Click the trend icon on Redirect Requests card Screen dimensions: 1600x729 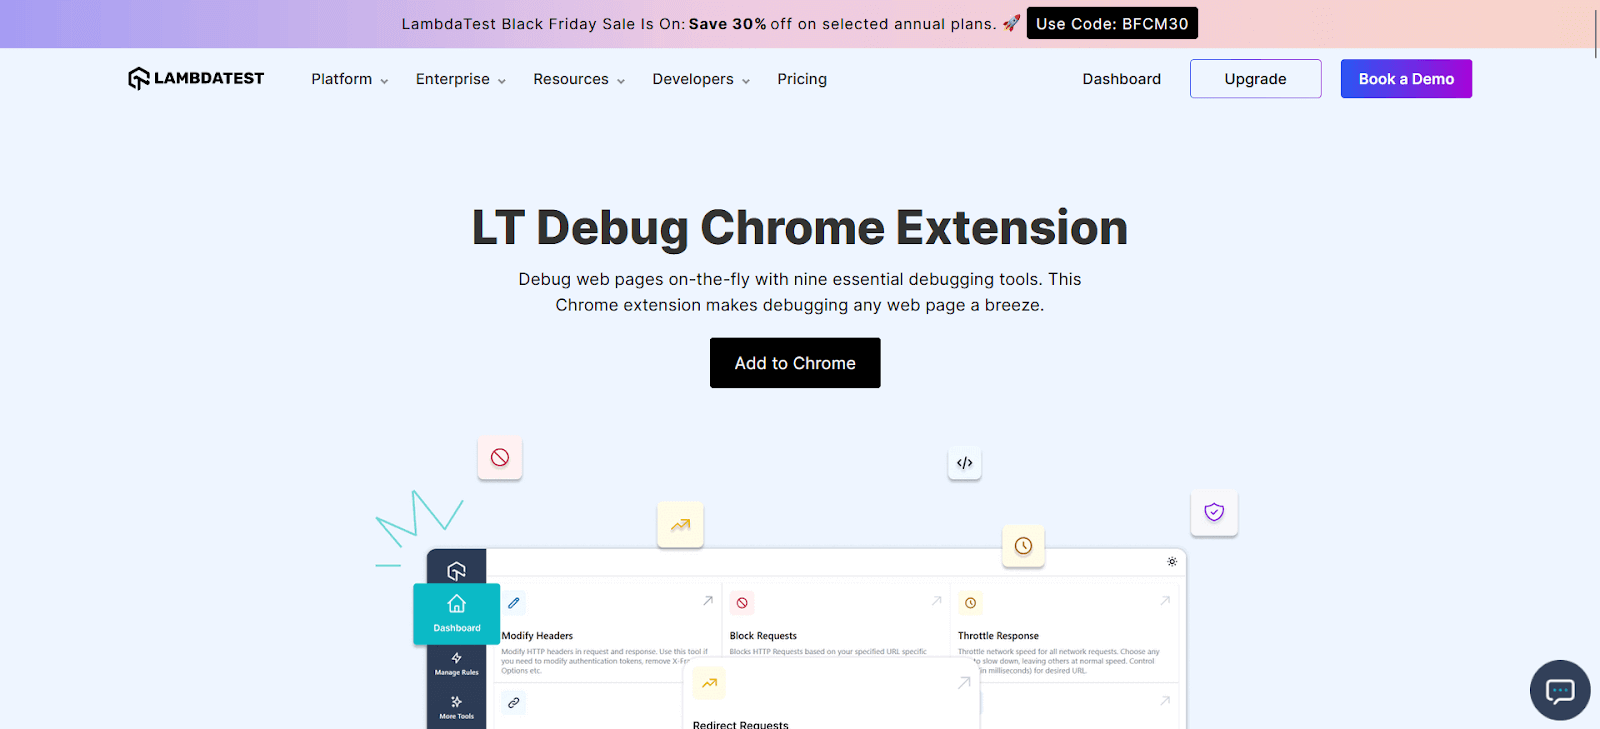(709, 683)
